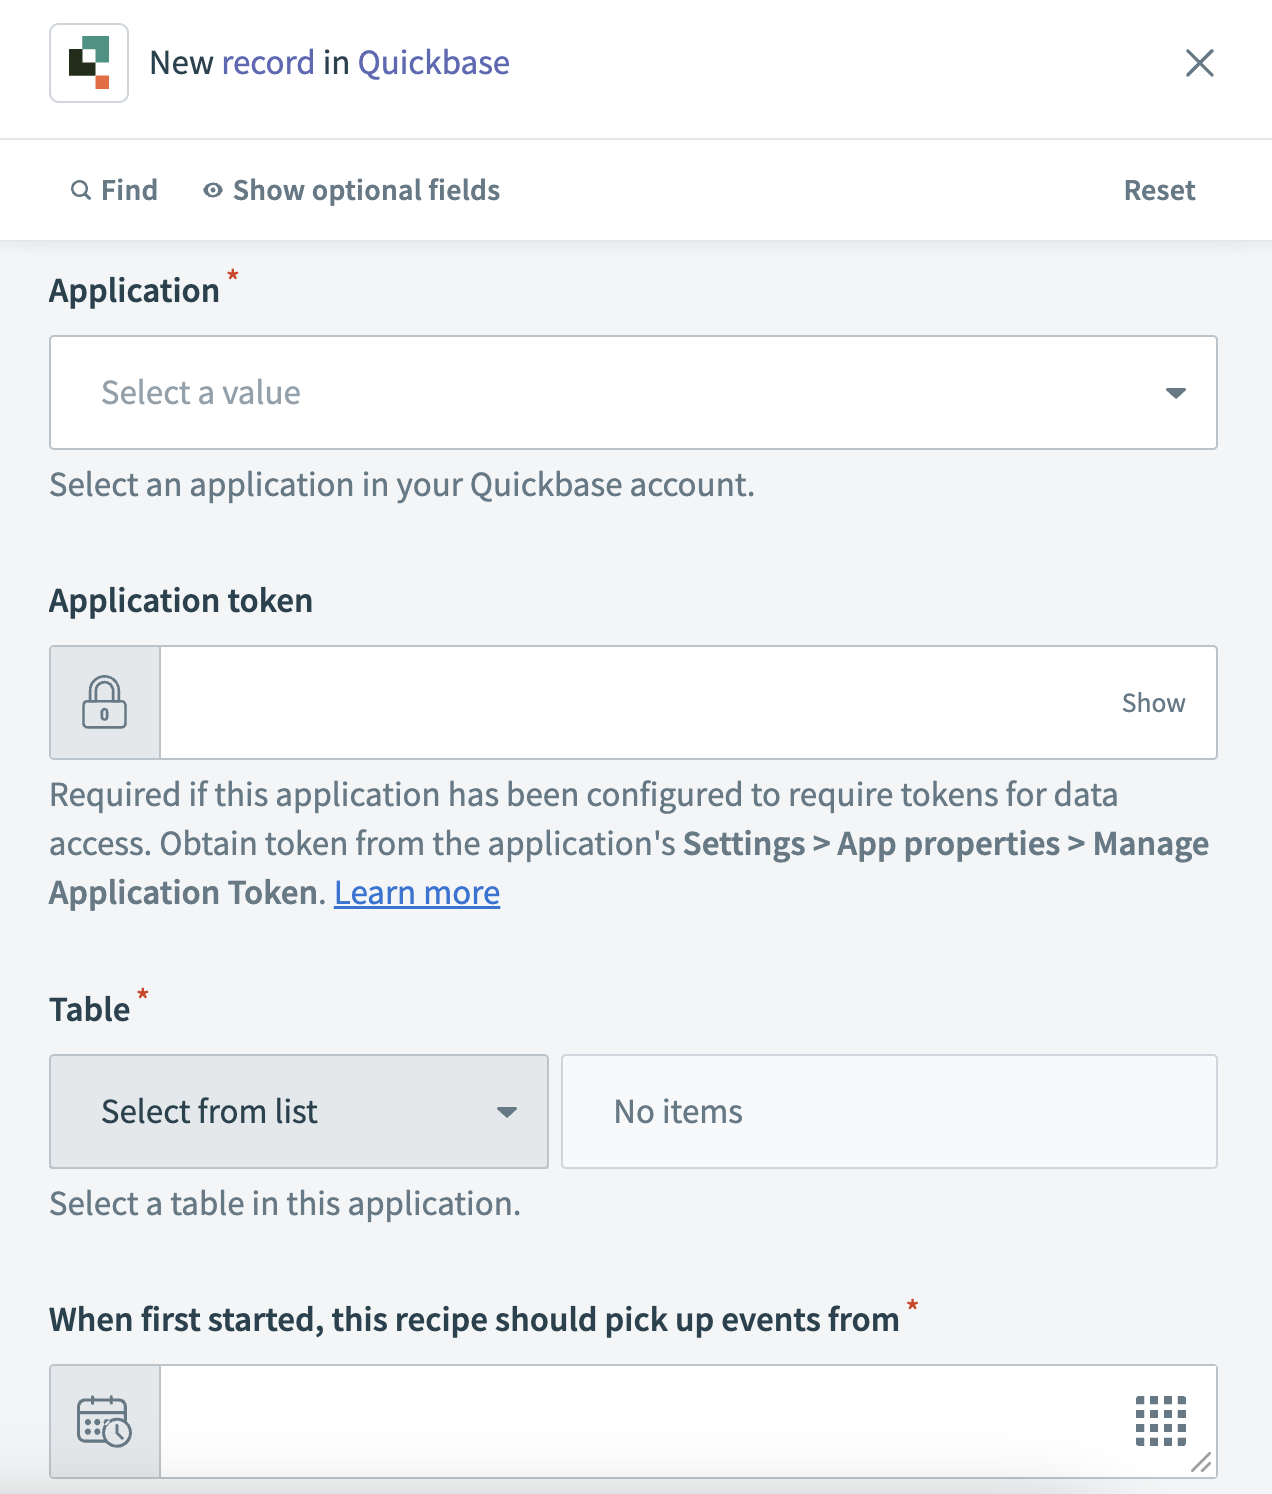The width and height of the screenshot is (1272, 1494).
Task: Click the 'record' link in the header
Action: point(268,63)
